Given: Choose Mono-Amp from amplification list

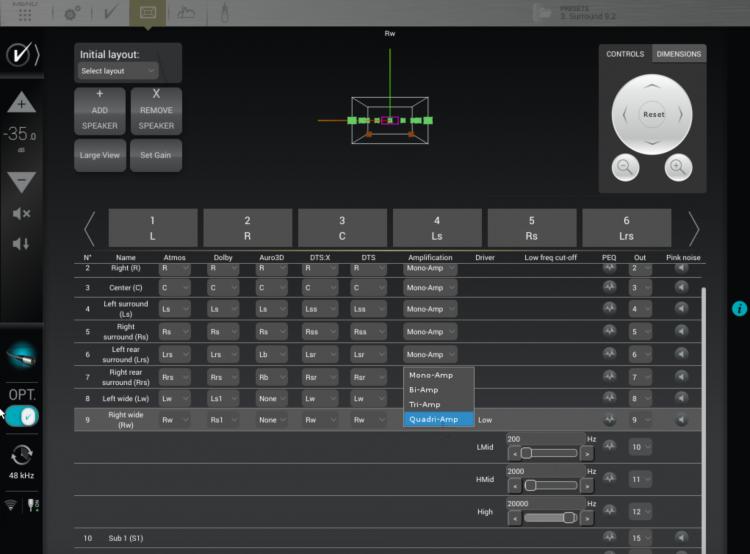Looking at the screenshot, I should click(x=439, y=375).
